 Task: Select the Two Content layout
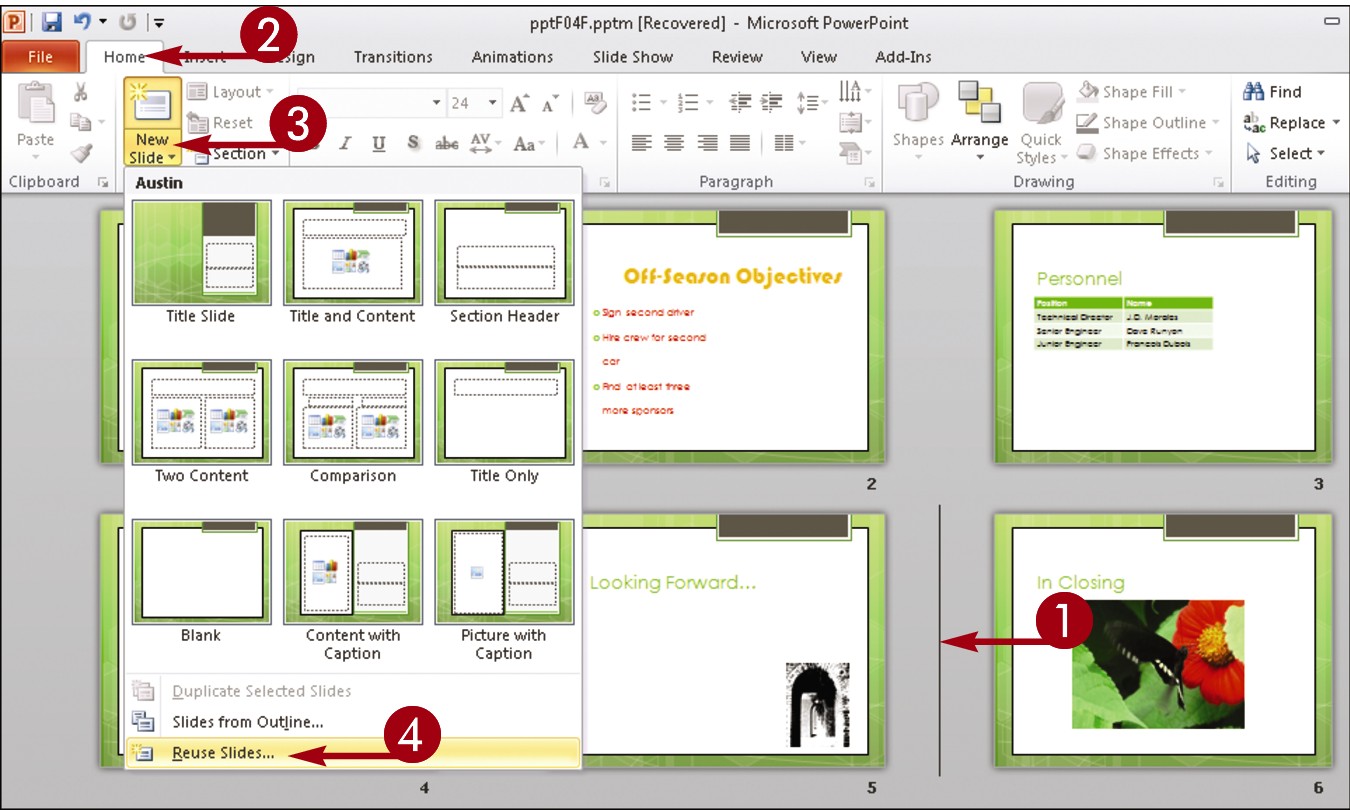pyautogui.click(x=201, y=422)
